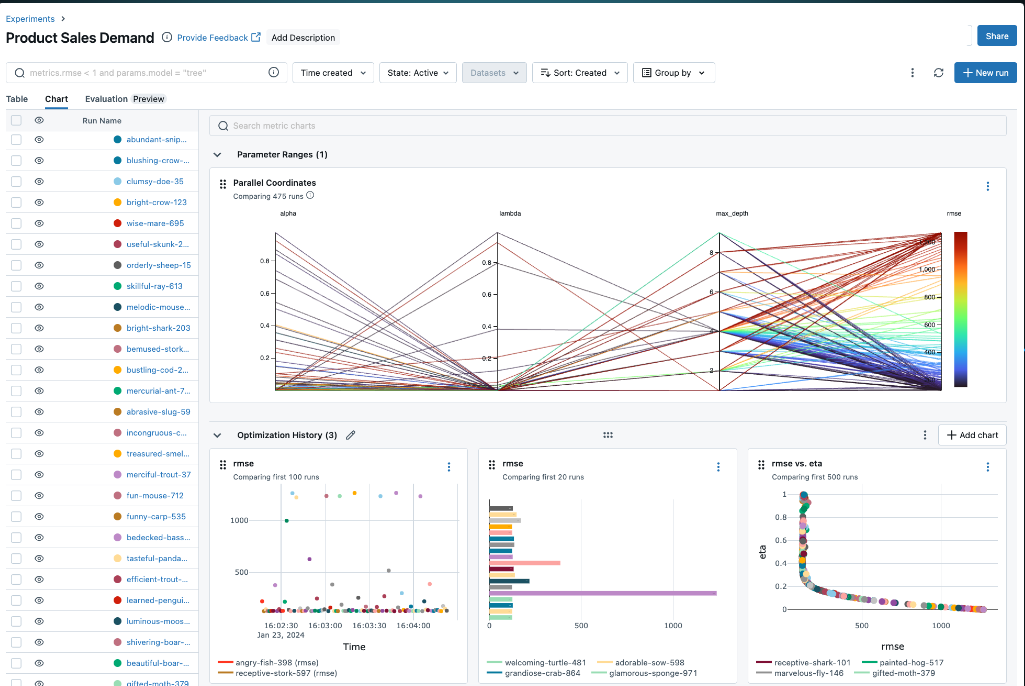Check the bright-crow-123 run checkbox

point(16,202)
